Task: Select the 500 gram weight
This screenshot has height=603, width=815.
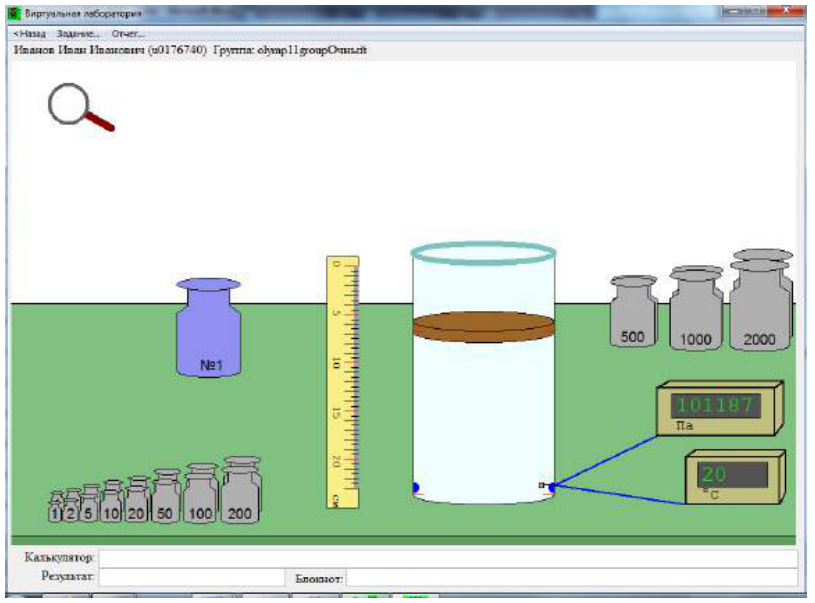Action: pos(633,311)
